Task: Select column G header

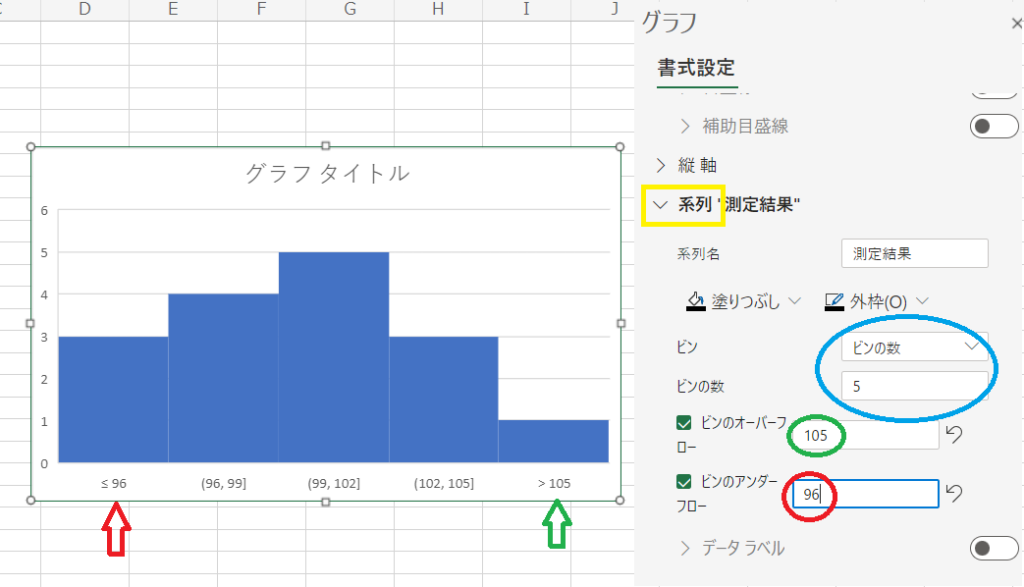Action: (x=350, y=10)
